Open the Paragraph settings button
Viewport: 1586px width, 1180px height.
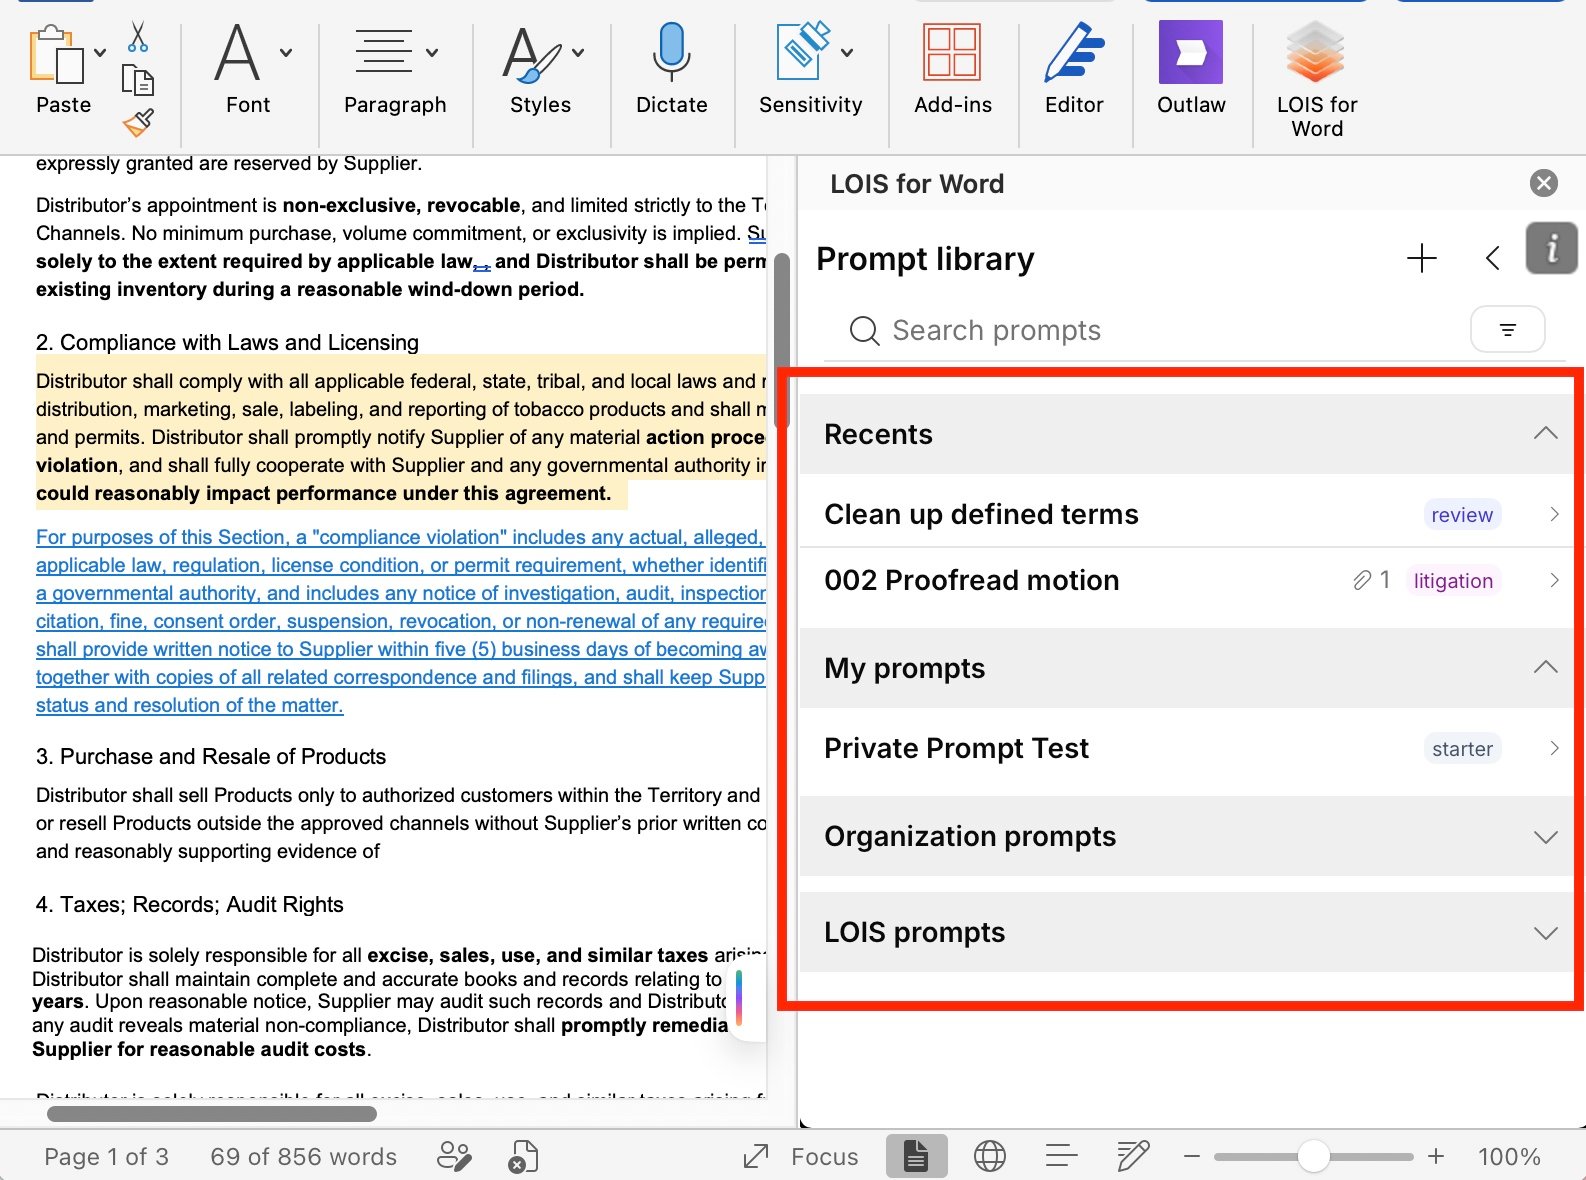click(395, 70)
